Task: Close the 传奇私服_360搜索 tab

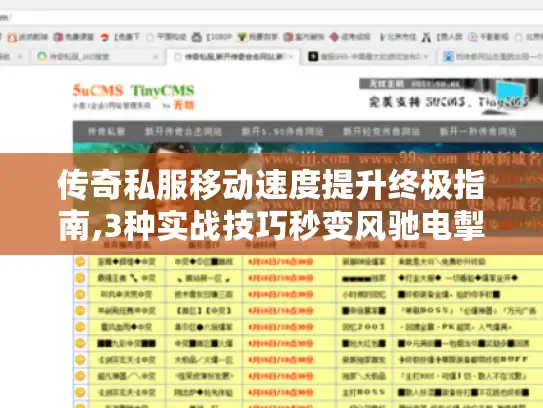Action: tap(155, 56)
